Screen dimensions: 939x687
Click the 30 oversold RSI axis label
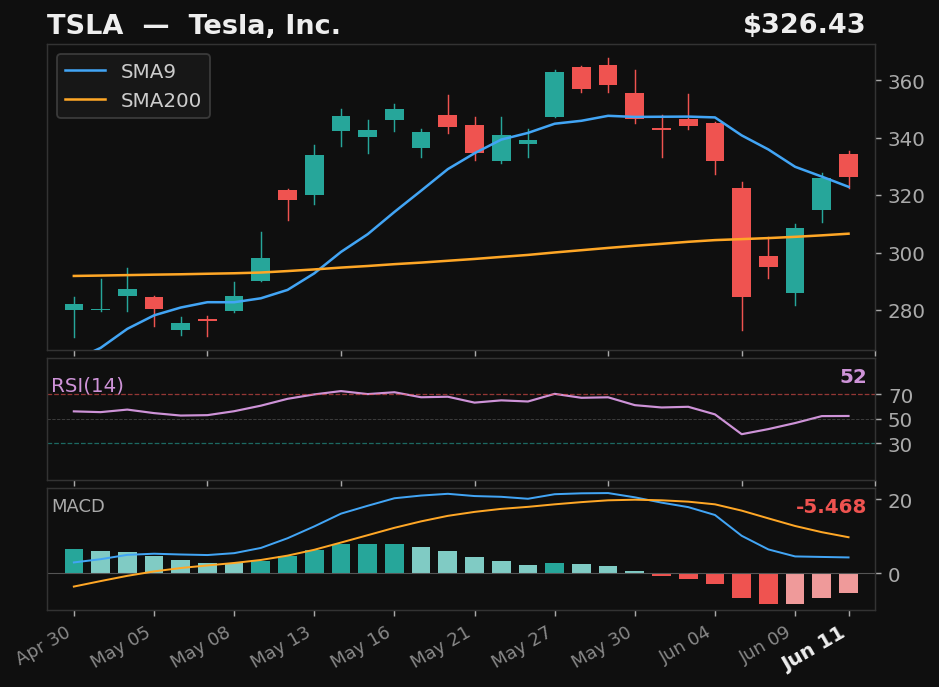(899, 445)
